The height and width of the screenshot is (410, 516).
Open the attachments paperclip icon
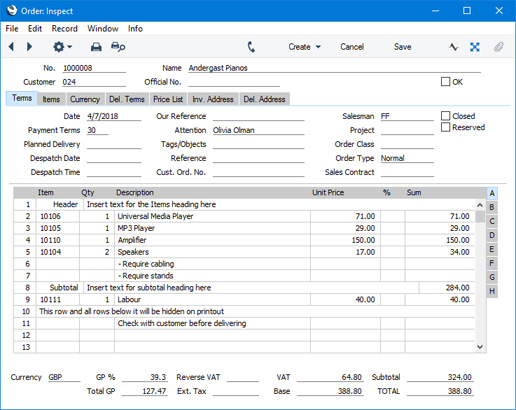(498, 47)
